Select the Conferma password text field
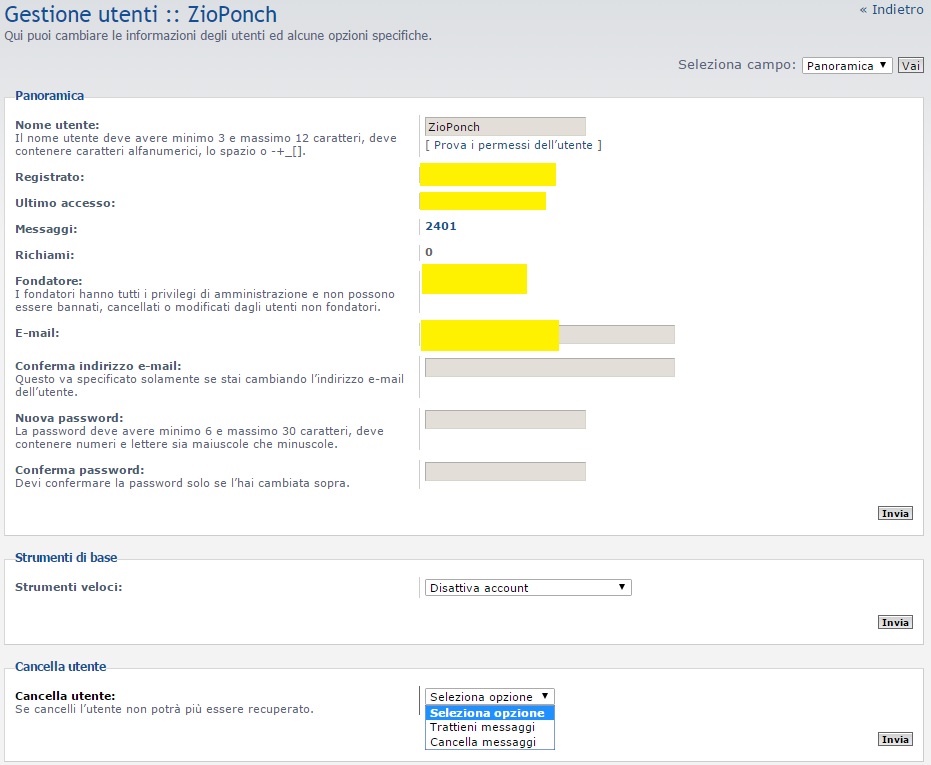This screenshot has width=931, height=765. click(x=505, y=471)
